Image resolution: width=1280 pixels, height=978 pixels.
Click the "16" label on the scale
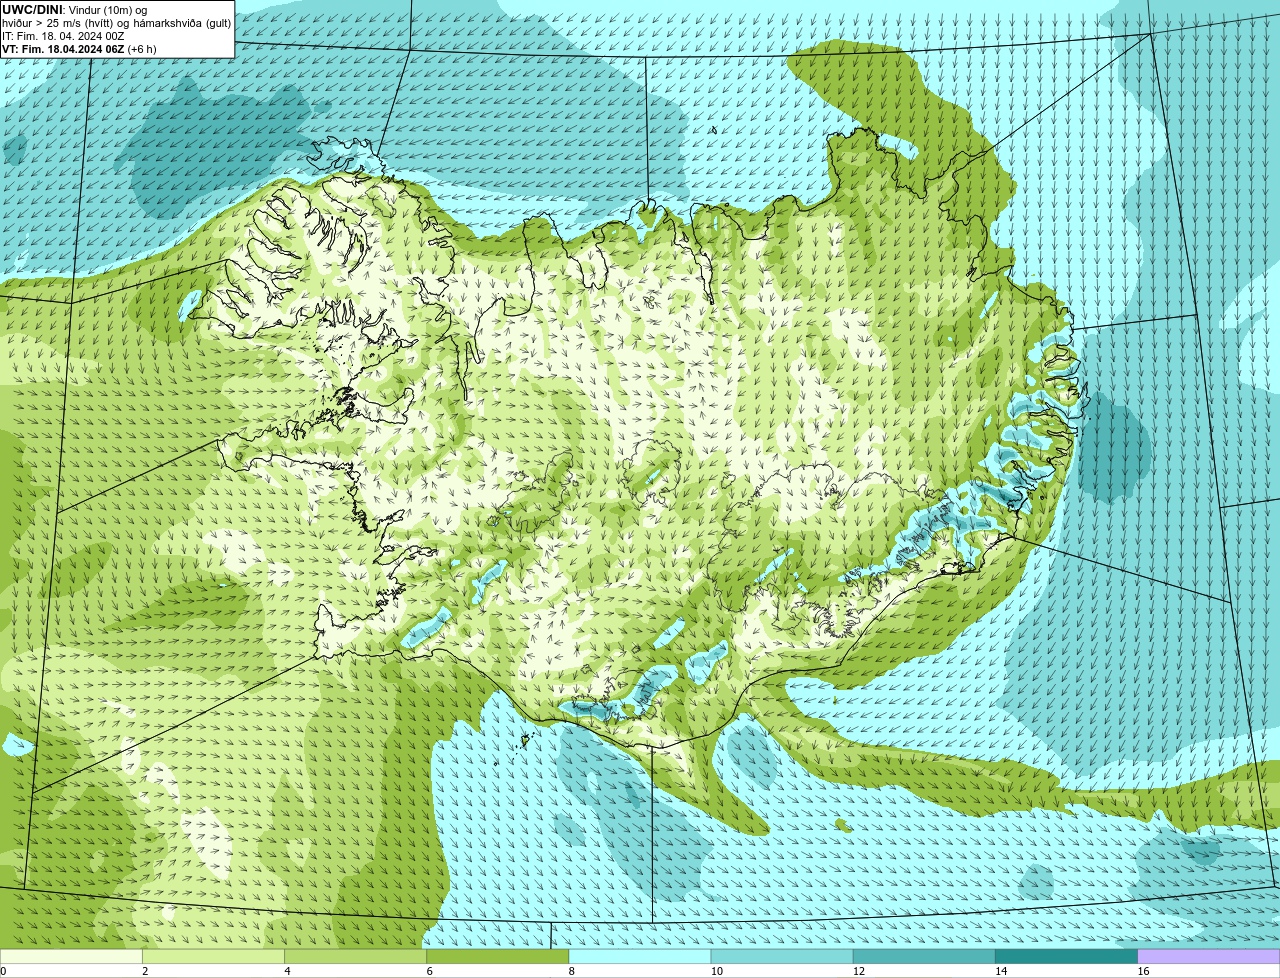click(1142, 971)
